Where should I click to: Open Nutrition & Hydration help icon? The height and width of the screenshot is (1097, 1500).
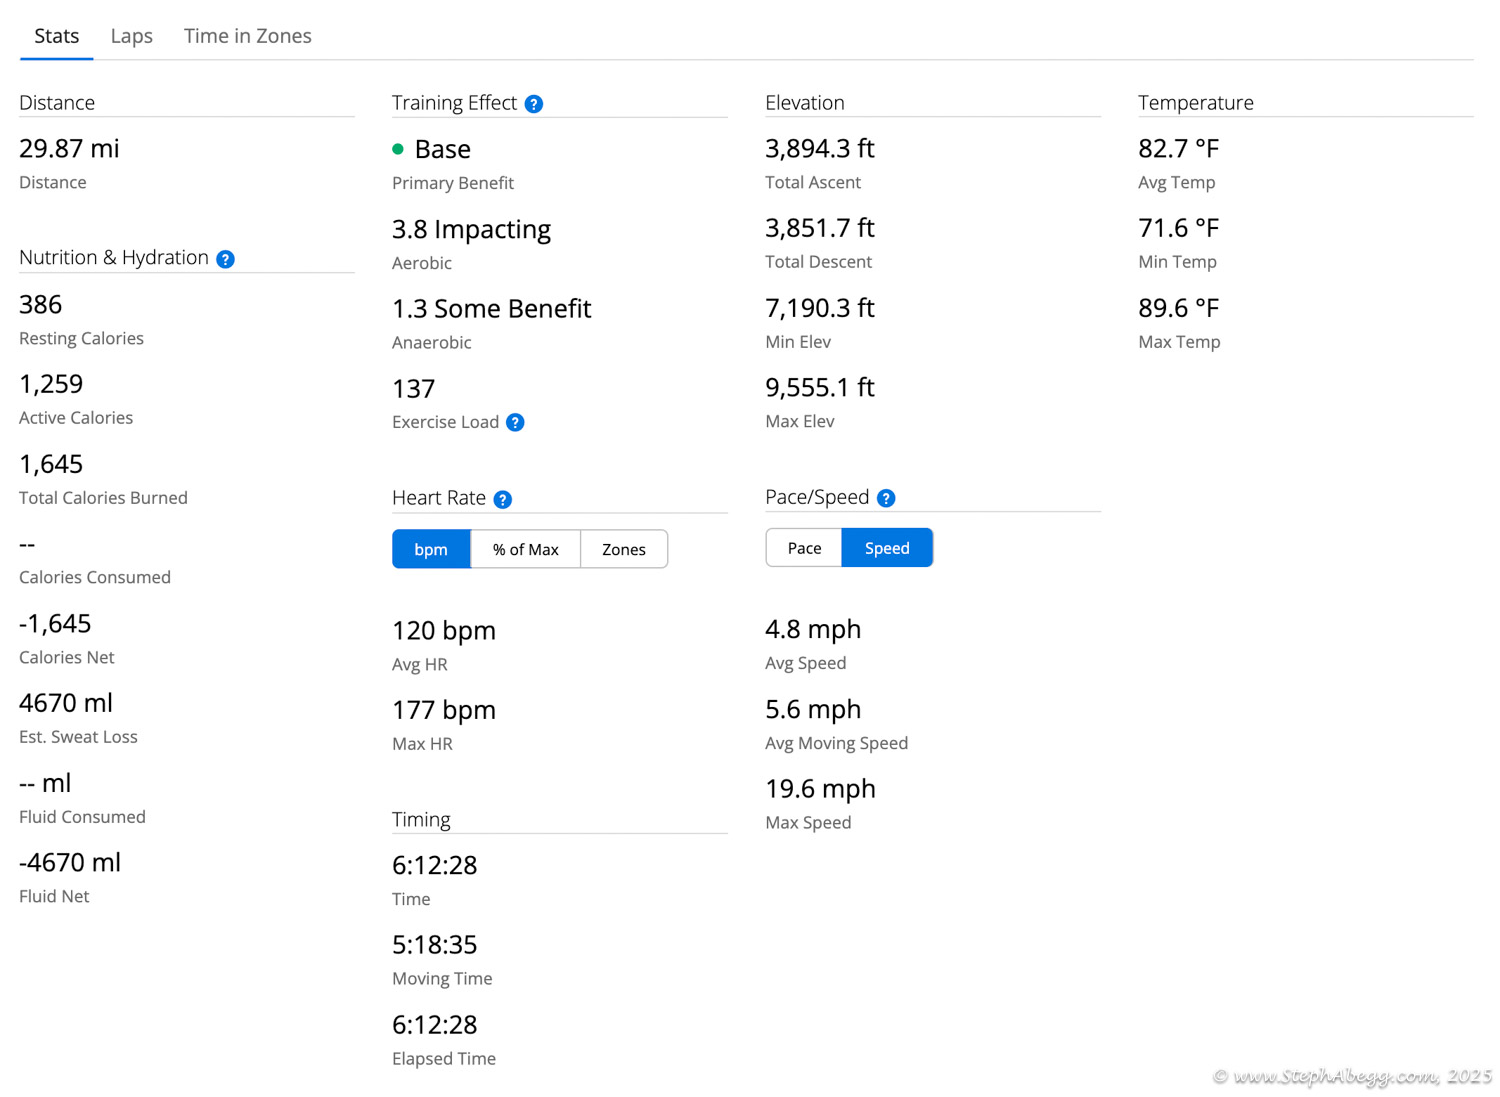click(x=226, y=259)
